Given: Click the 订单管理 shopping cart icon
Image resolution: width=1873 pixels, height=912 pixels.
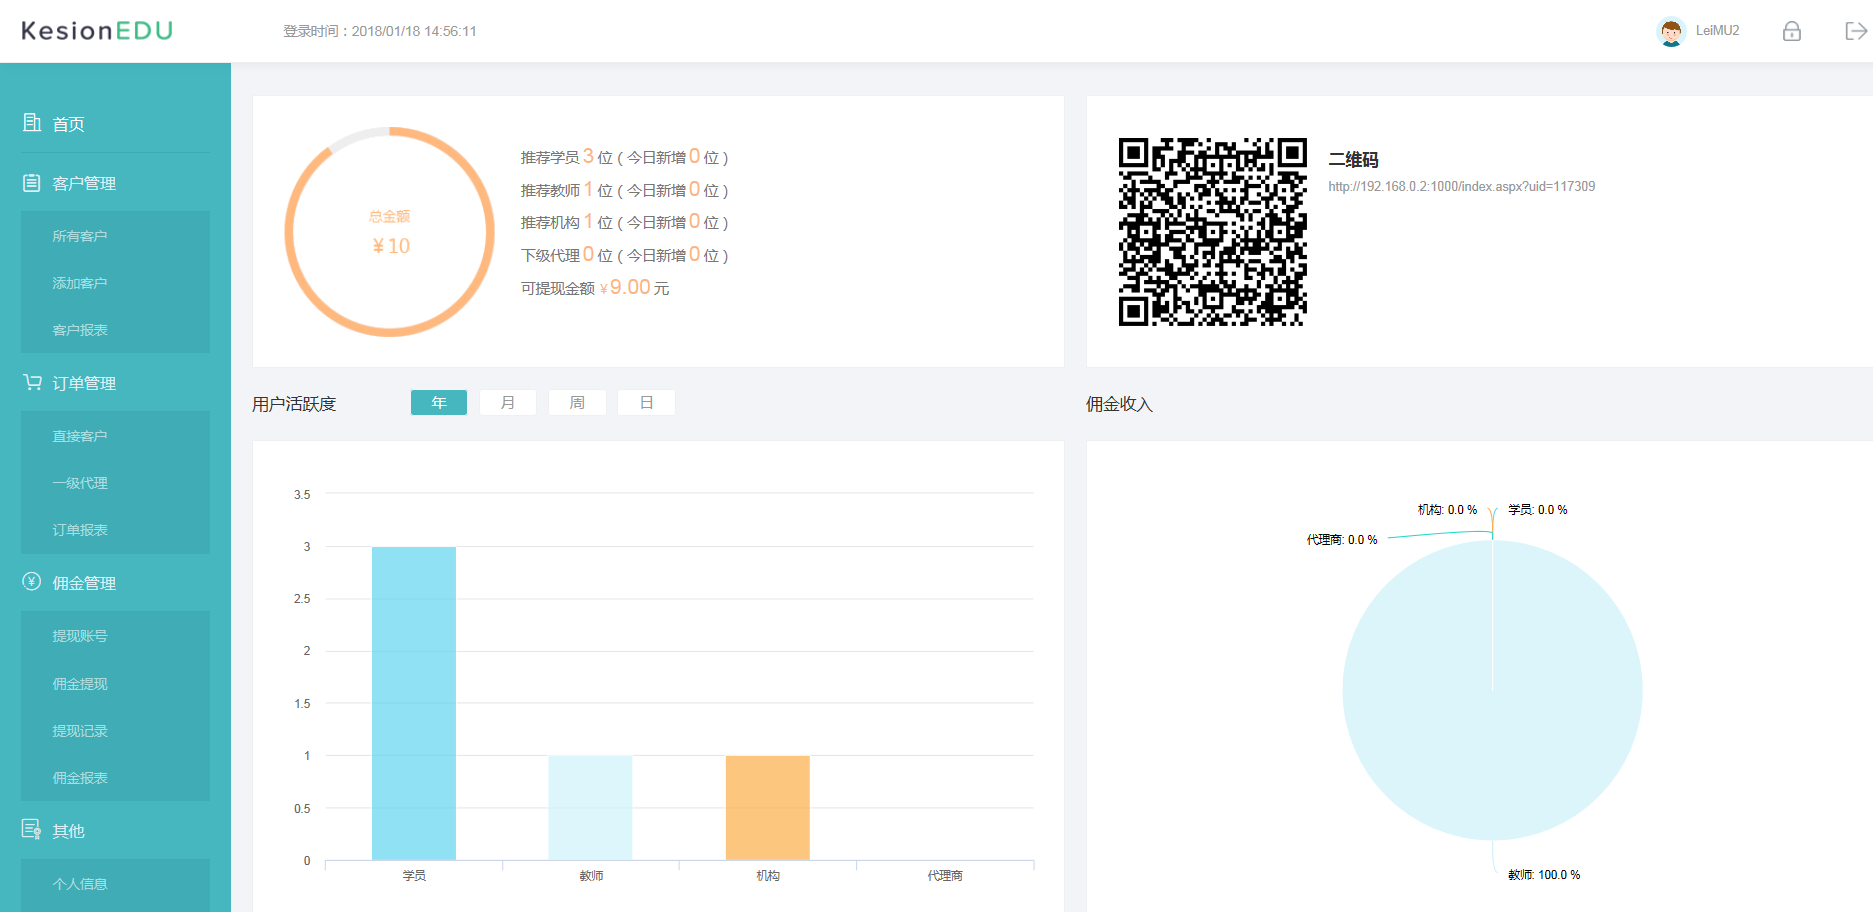Looking at the screenshot, I should (32, 382).
